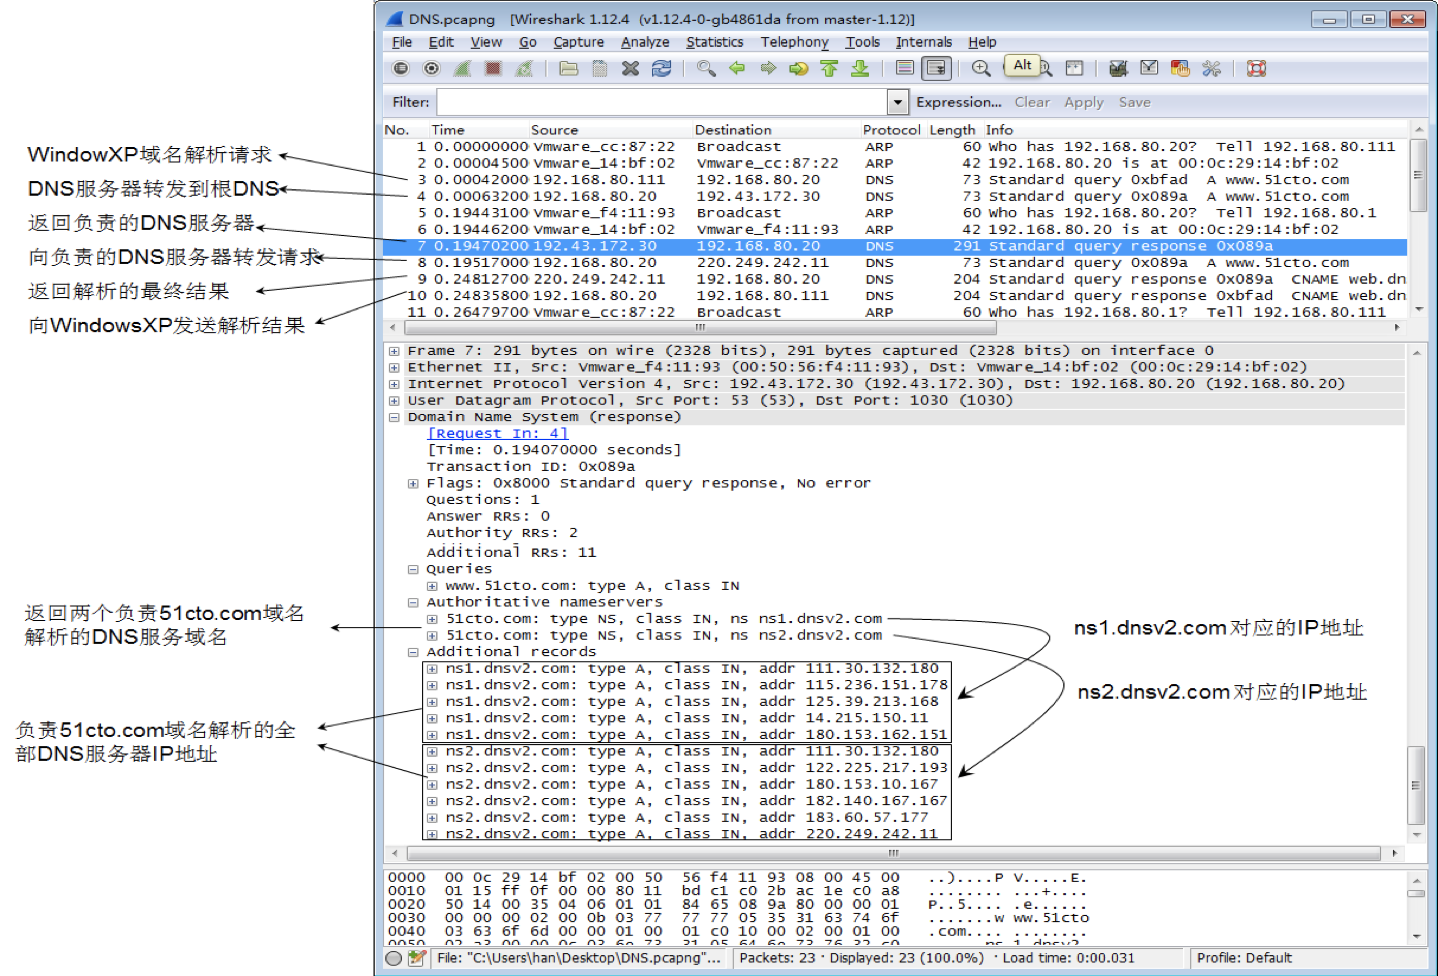1438x976 pixels.
Task: Open the Capture menu
Action: point(579,42)
